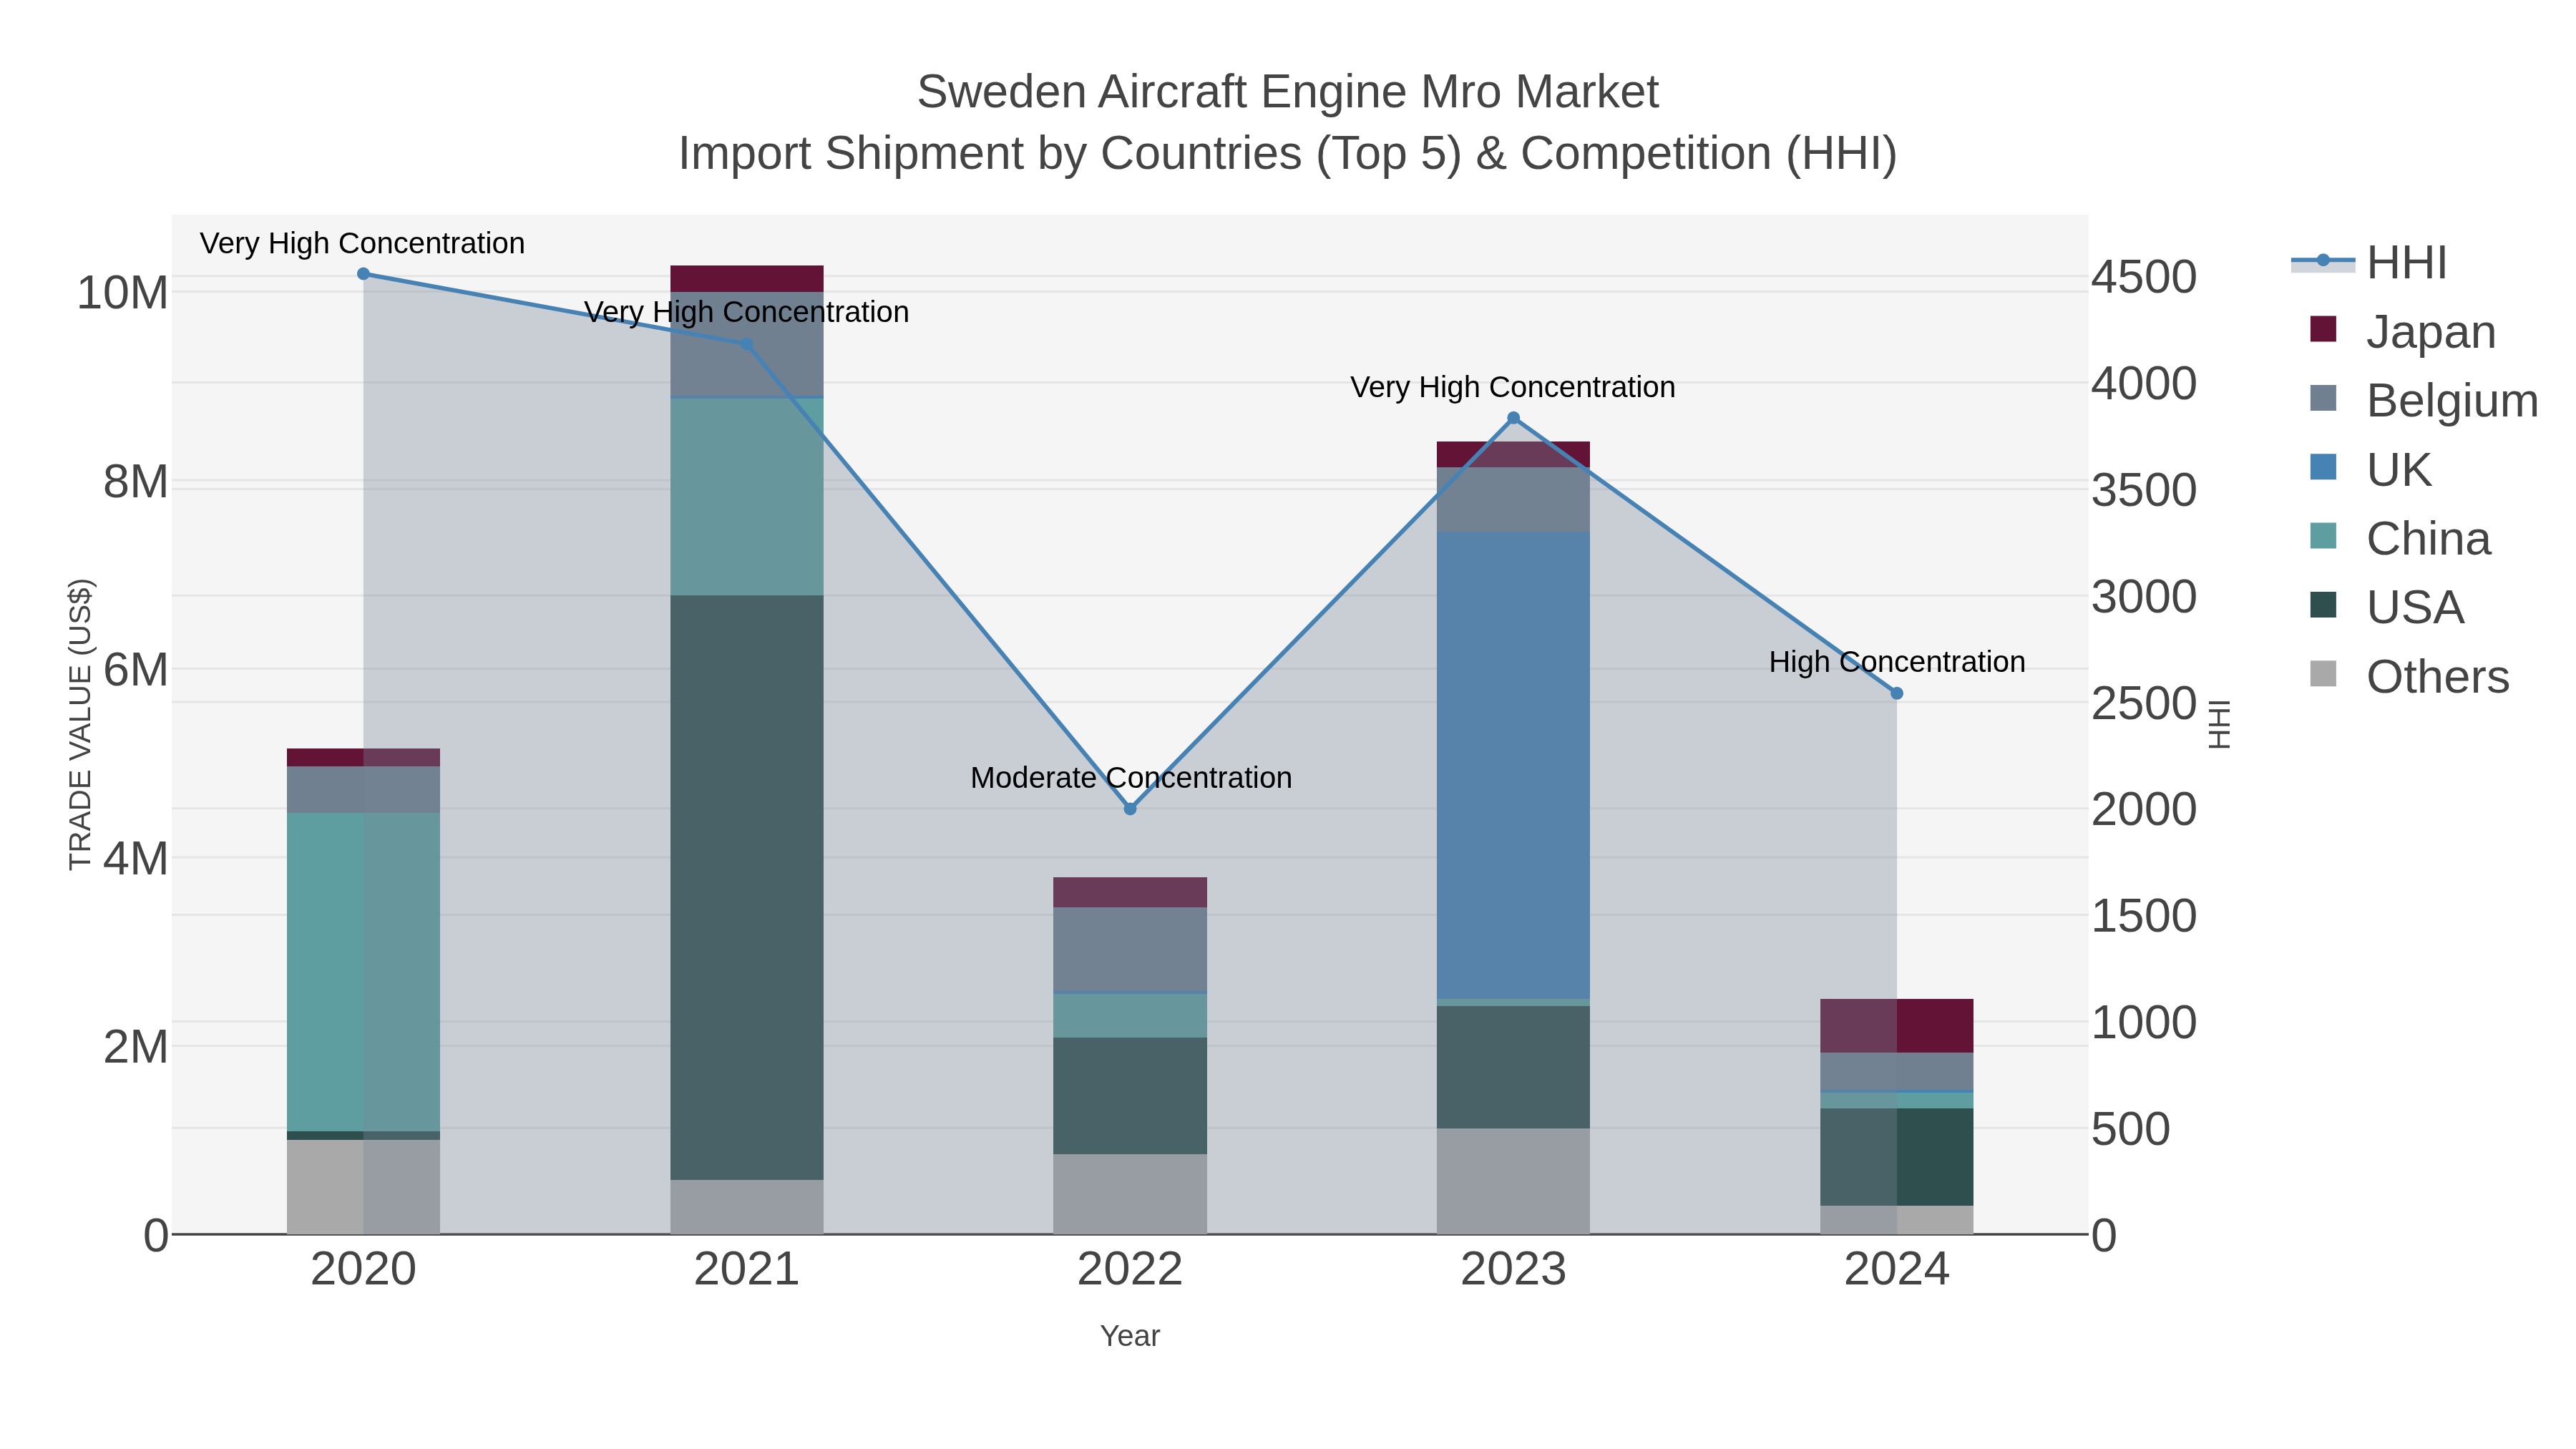Click the 'TRADE VALUE (US$)' axis title
The height and width of the screenshot is (1449, 2576).
click(80, 724)
